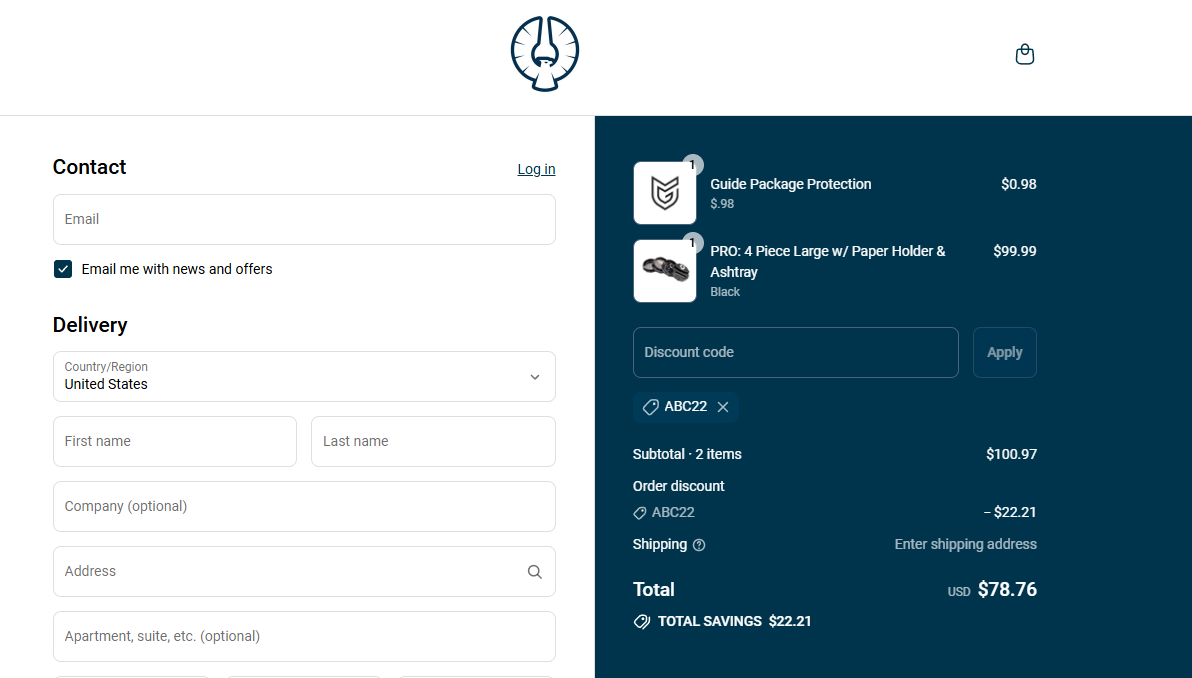1192x678 pixels.
Task: Click the Log in link
Action: [x=536, y=169]
